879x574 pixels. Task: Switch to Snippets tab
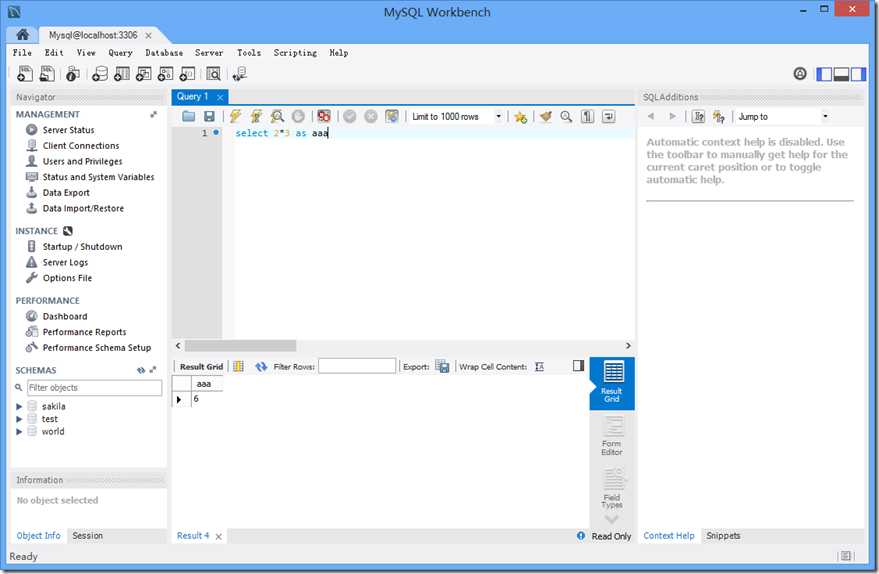(723, 535)
